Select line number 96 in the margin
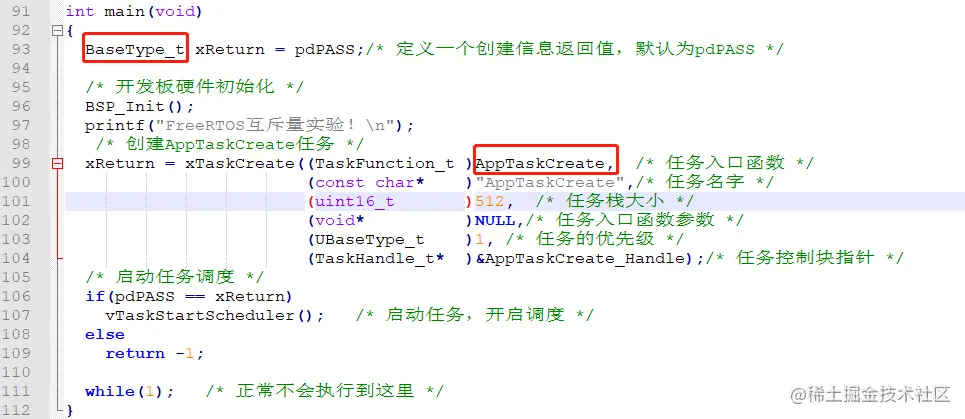The height and width of the screenshot is (419, 965). coord(20,106)
